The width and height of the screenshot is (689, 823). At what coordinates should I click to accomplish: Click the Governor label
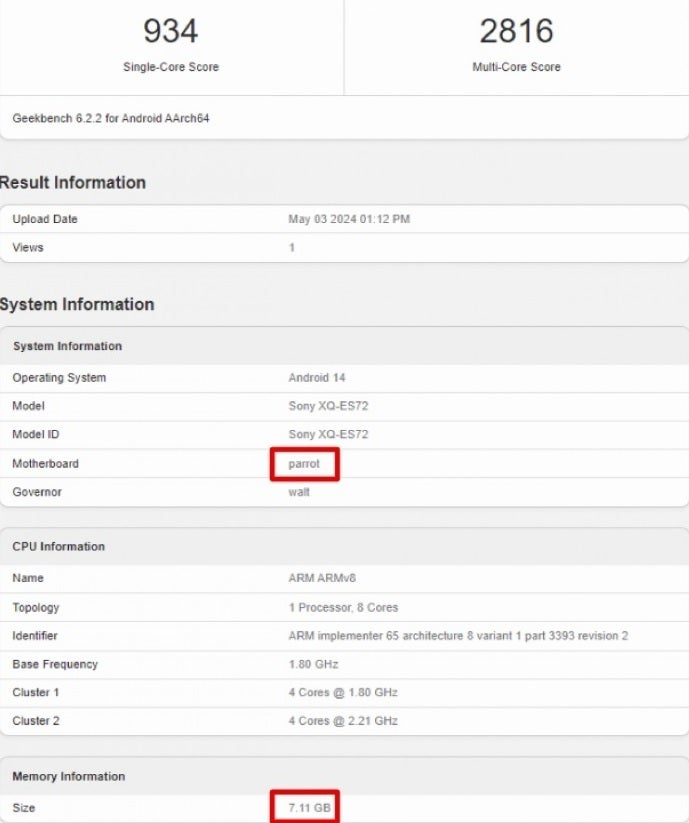pyautogui.click(x=37, y=492)
